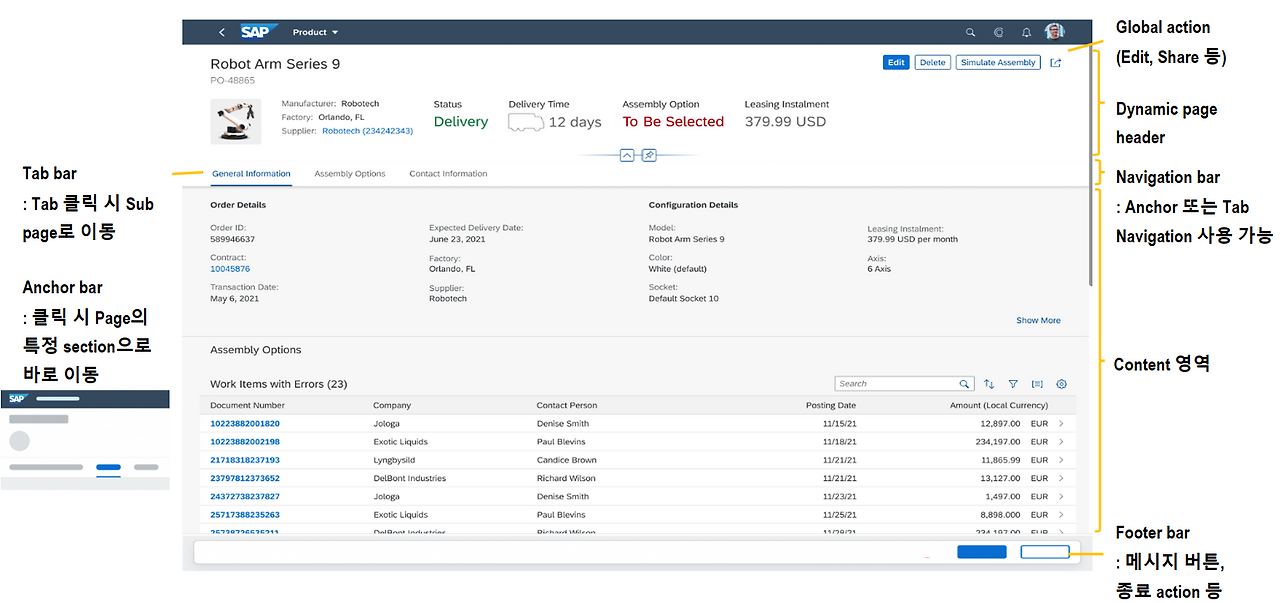The height and width of the screenshot is (603, 1280).
Task: Open table grouping options
Action: point(1037,384)
